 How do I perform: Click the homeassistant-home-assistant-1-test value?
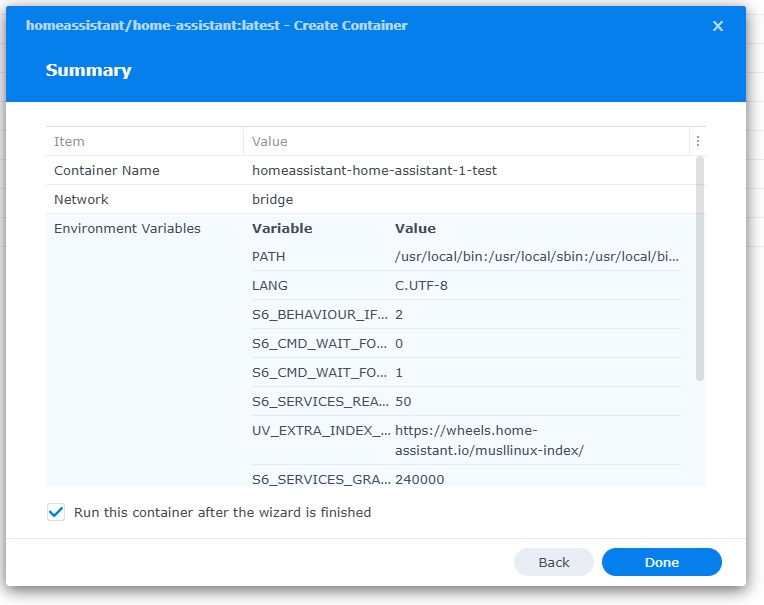point(374,170)
